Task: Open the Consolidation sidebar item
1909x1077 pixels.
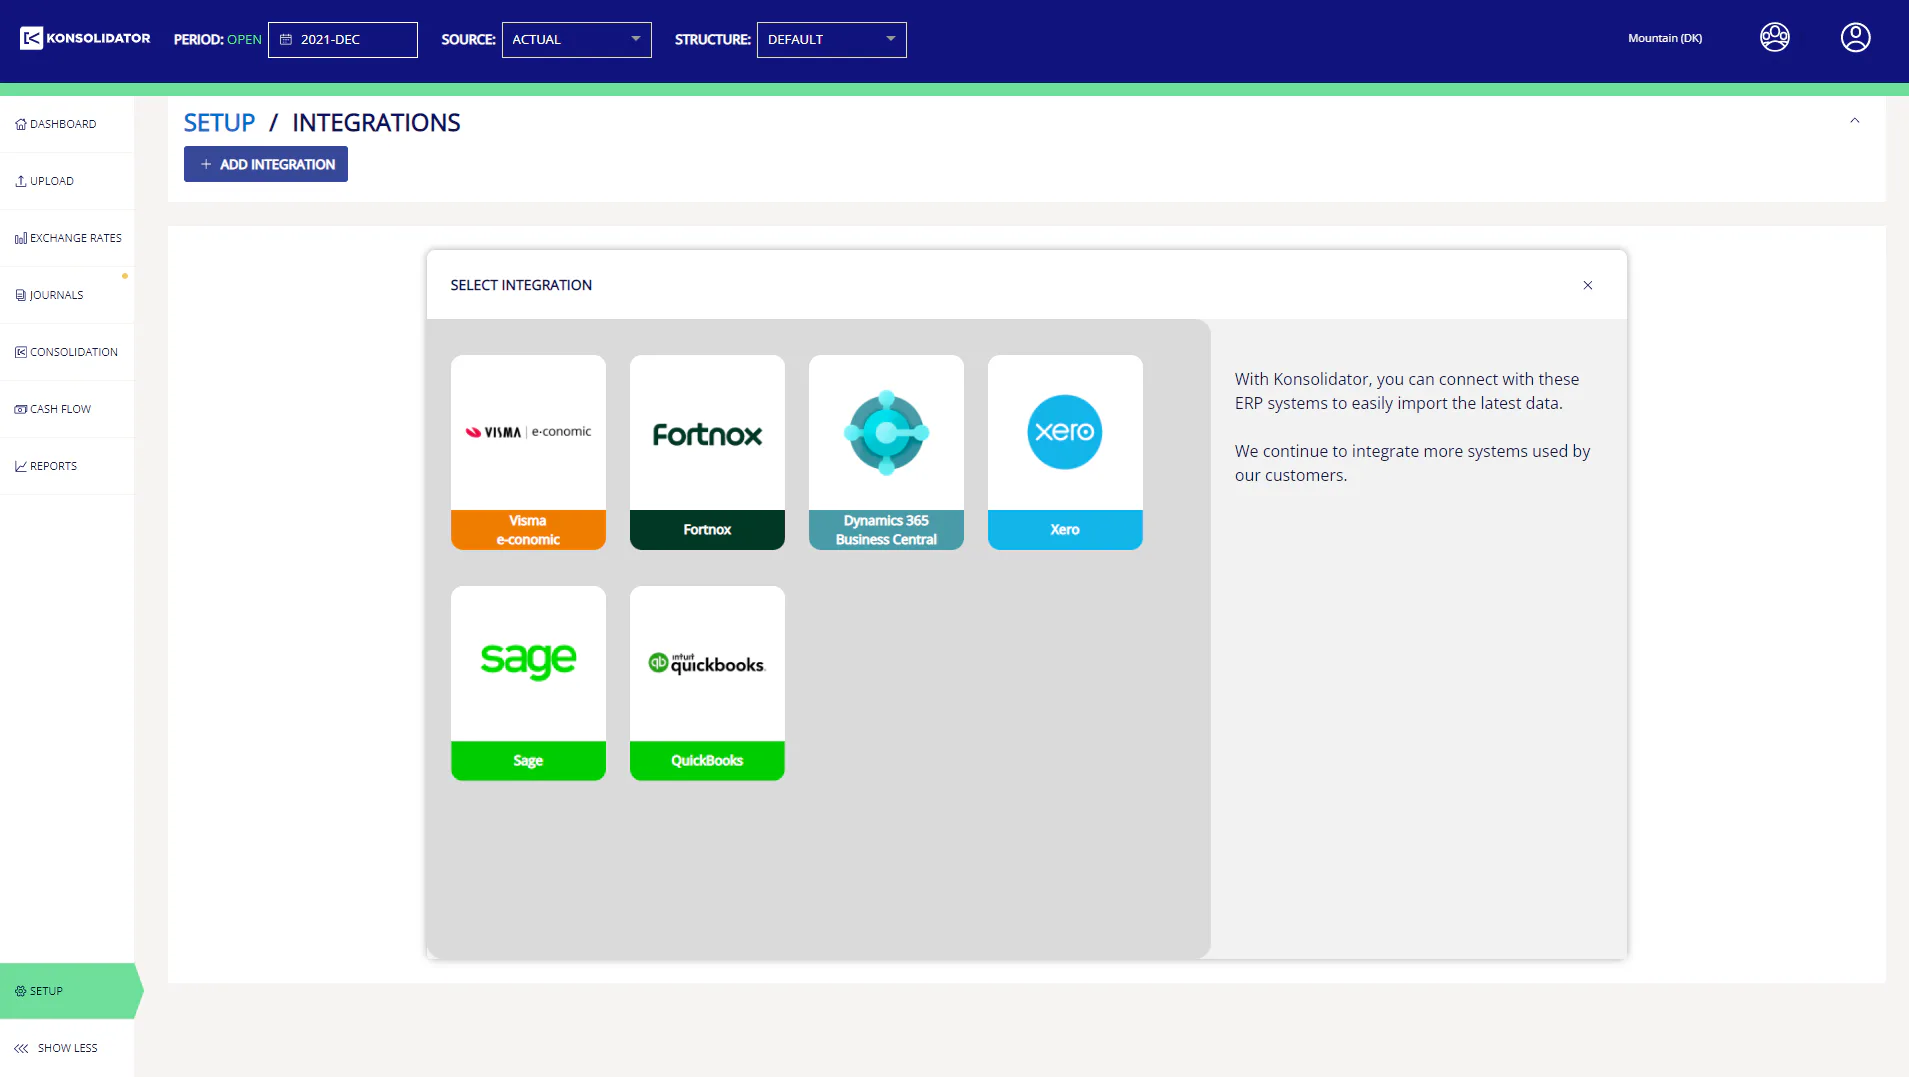Action: tap(67, 352)
